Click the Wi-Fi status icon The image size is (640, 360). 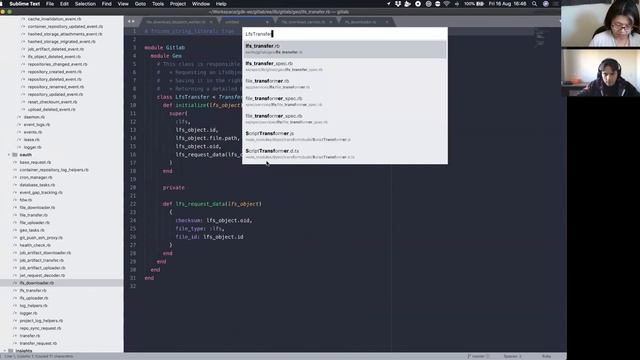447,4
